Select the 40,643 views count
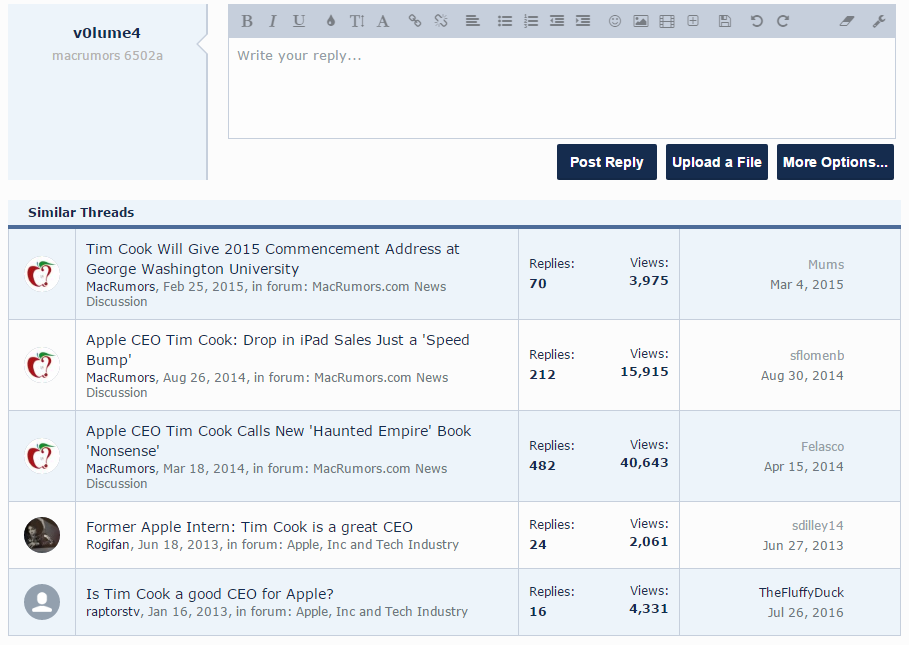 coord(644,463)
